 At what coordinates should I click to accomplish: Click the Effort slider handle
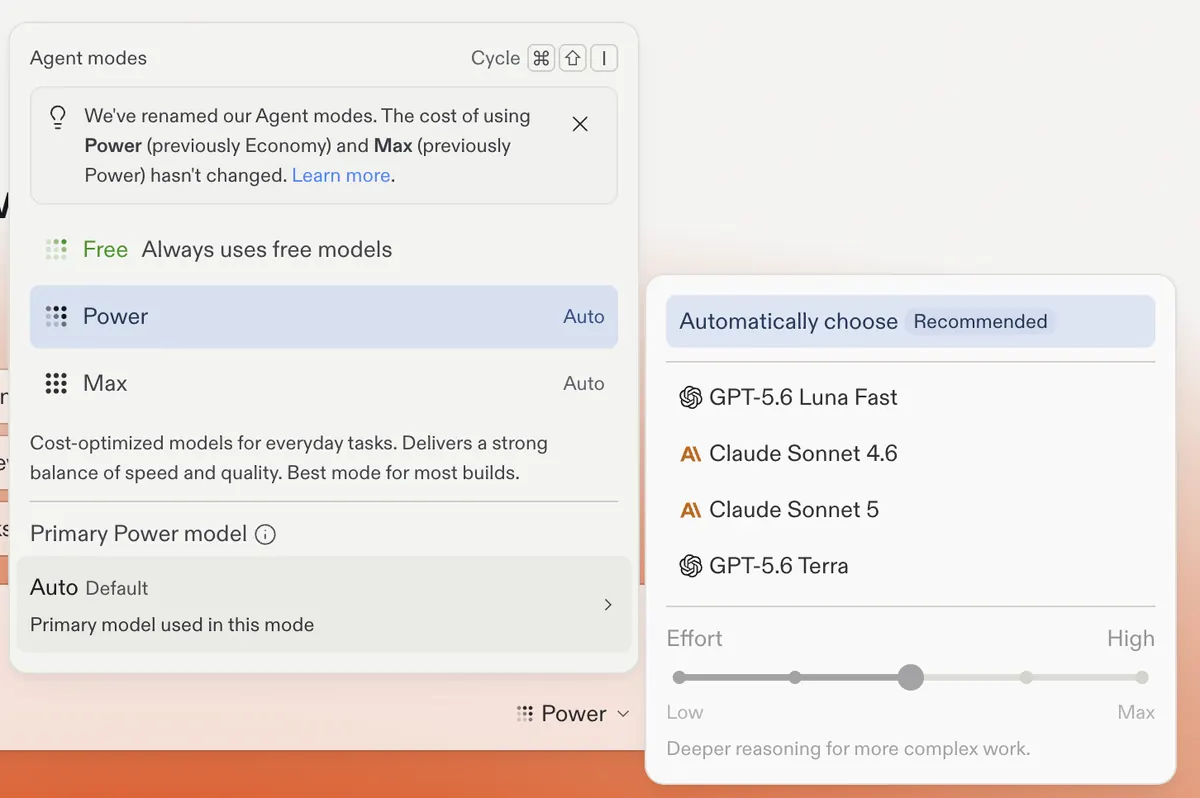[x=910, y=677]
